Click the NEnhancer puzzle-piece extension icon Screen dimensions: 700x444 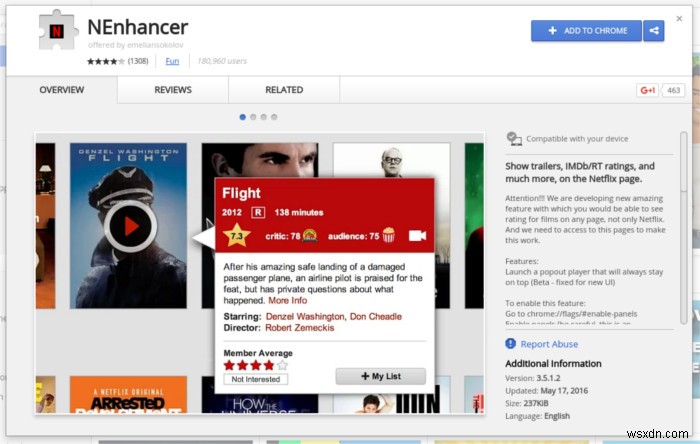click(58, 29)
